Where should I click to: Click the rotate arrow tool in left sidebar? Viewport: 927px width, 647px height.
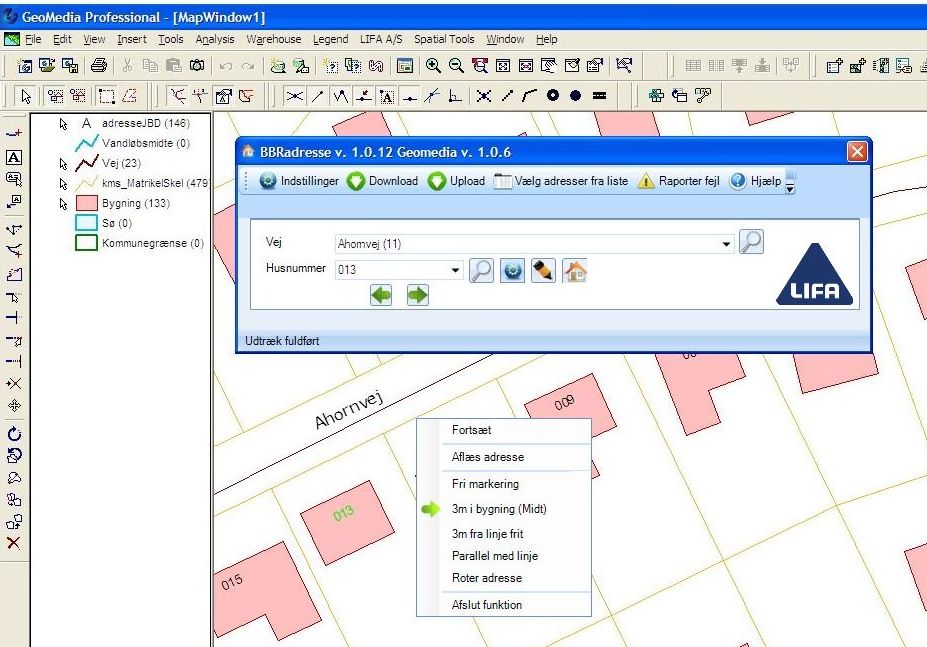(14, 434)
